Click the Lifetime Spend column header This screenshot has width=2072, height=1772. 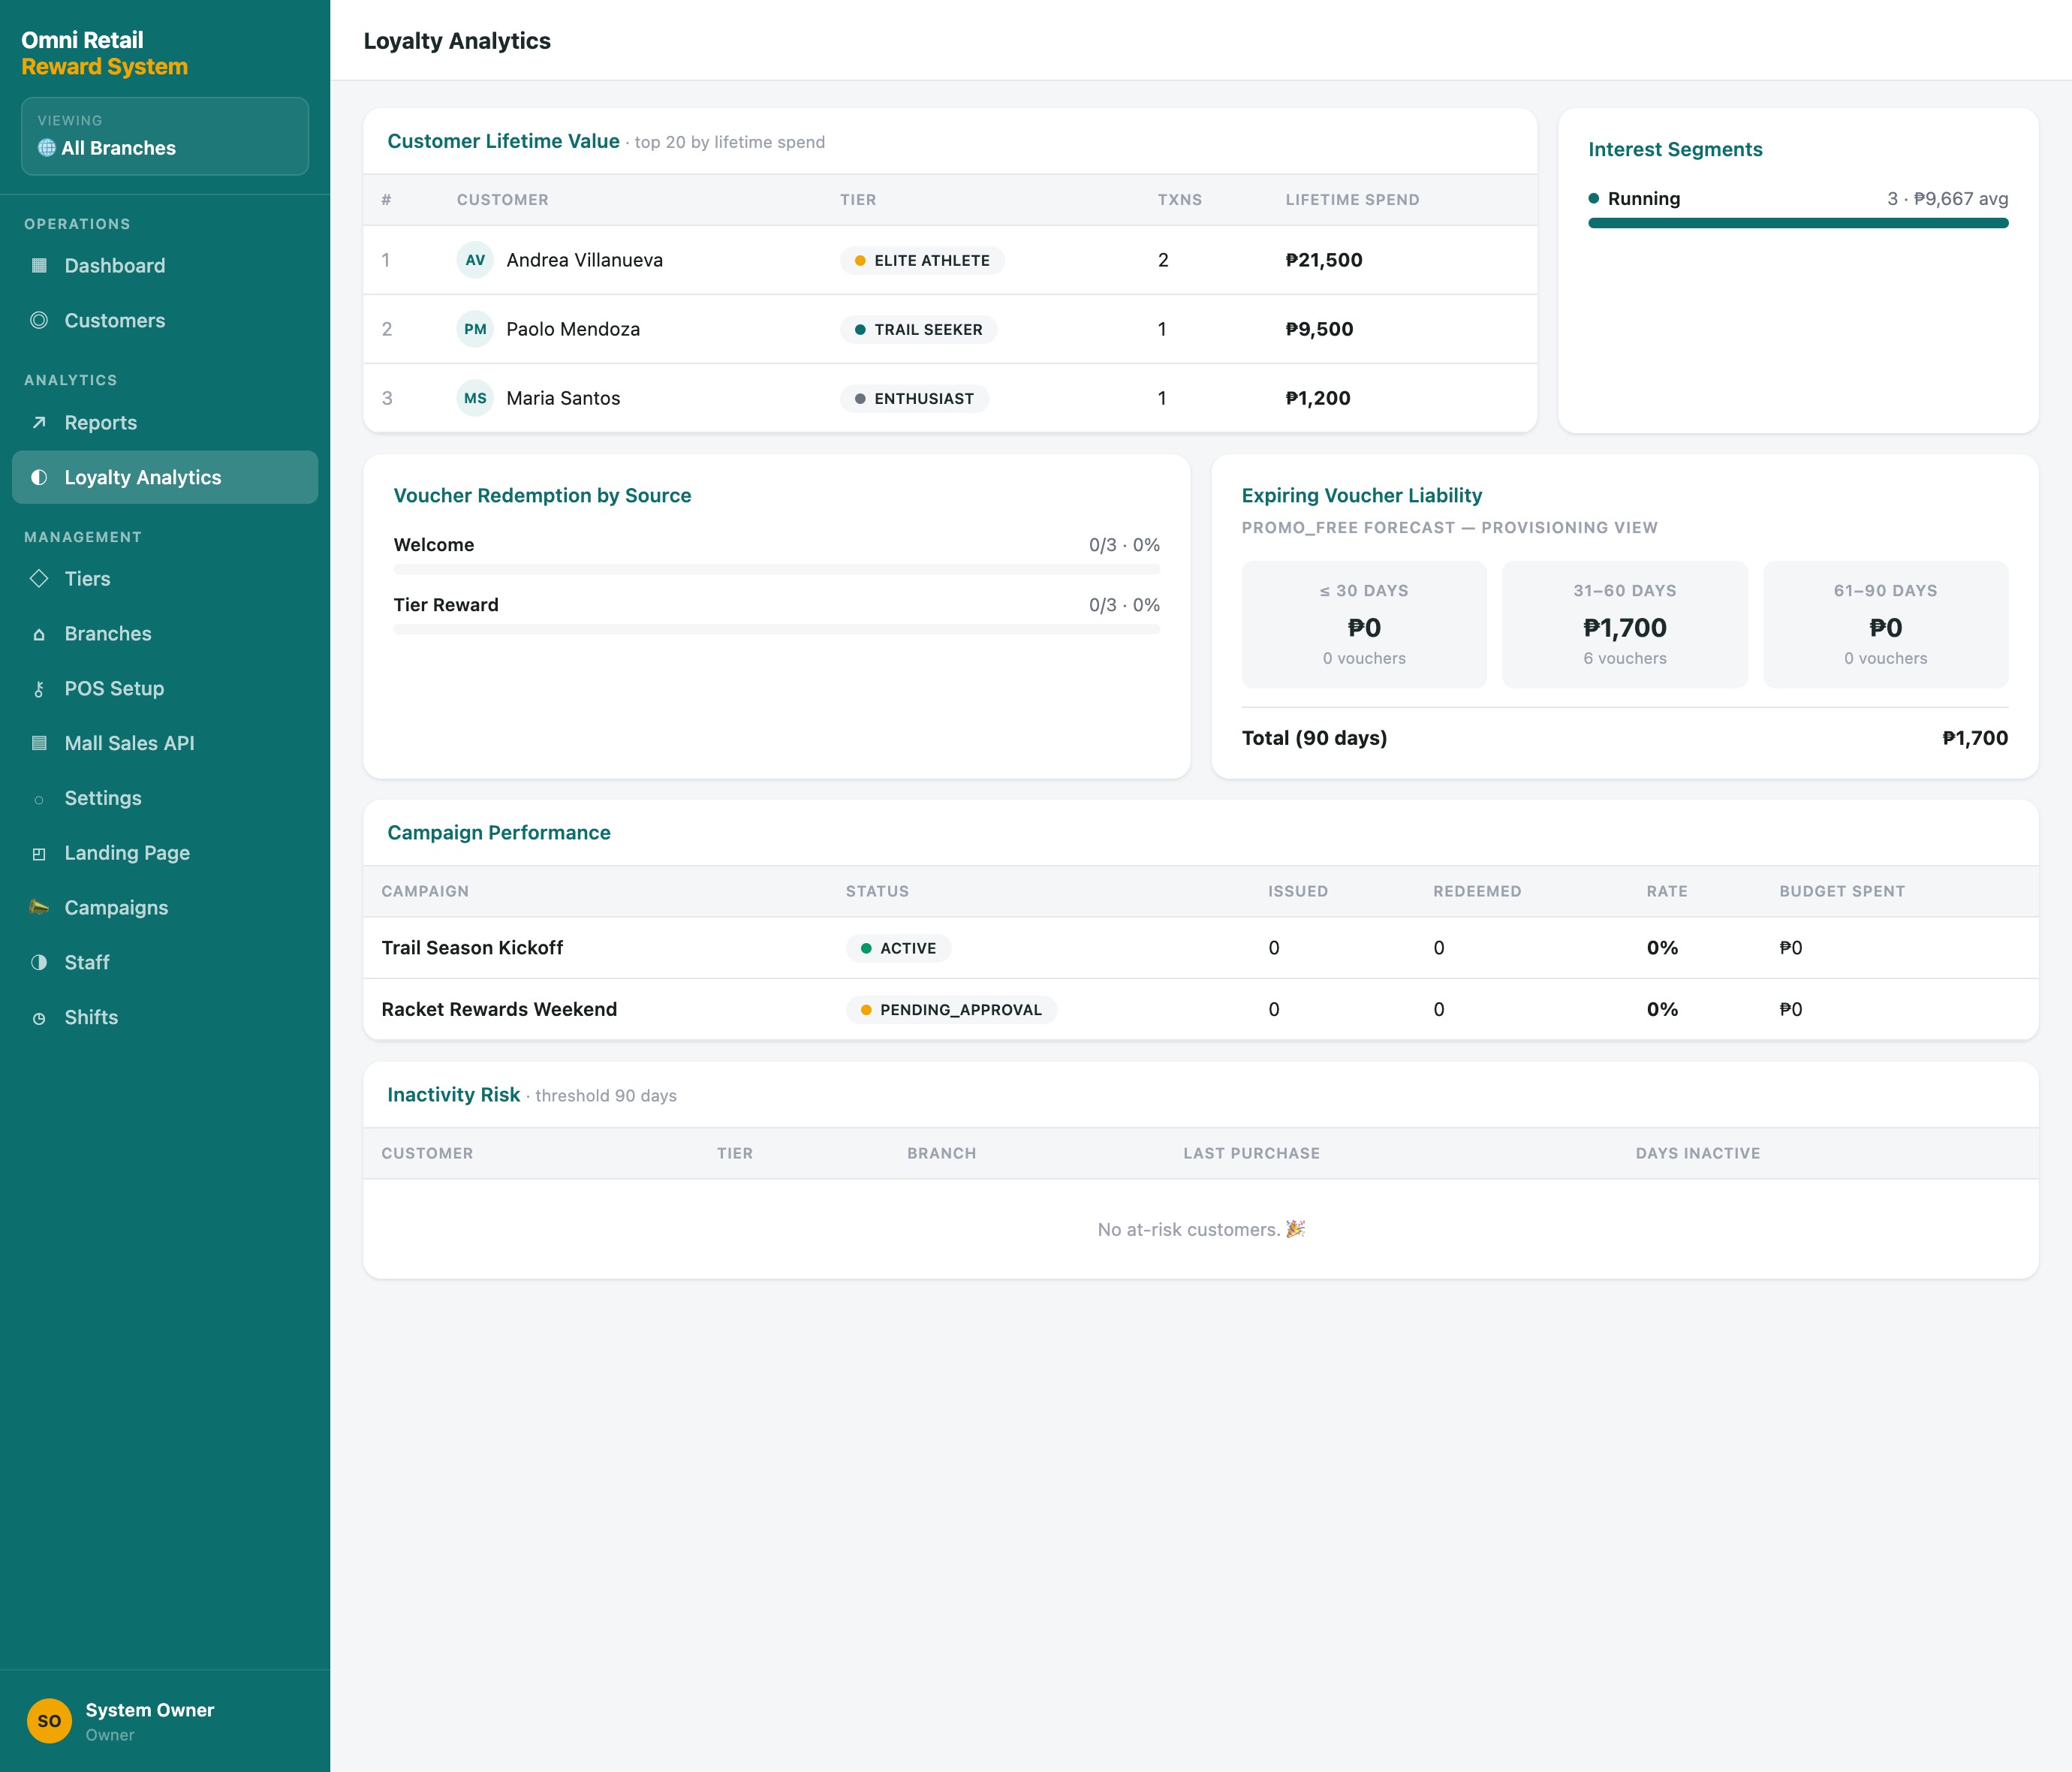[x=1352, y=200]
